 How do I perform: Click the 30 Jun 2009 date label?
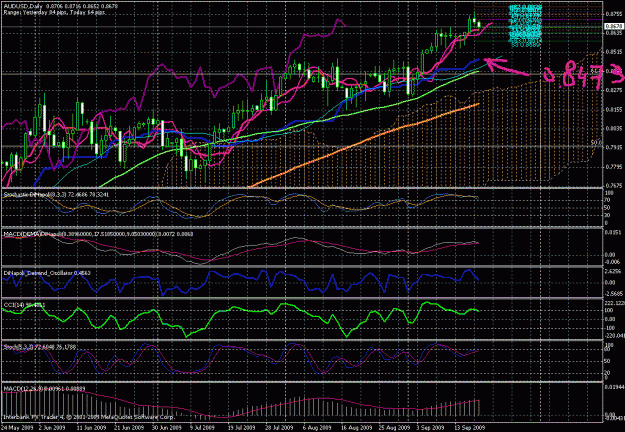tap(165, 428)
